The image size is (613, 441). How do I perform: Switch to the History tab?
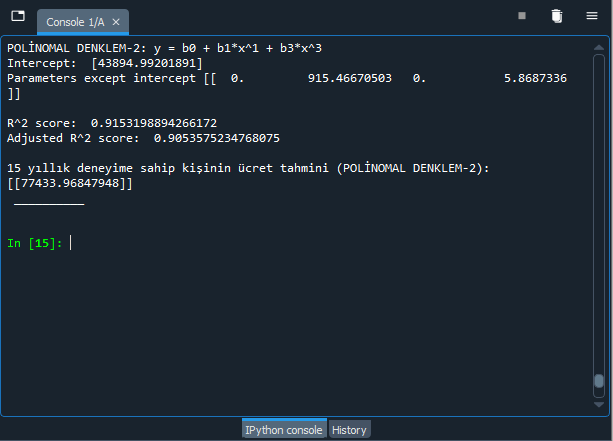349,430
